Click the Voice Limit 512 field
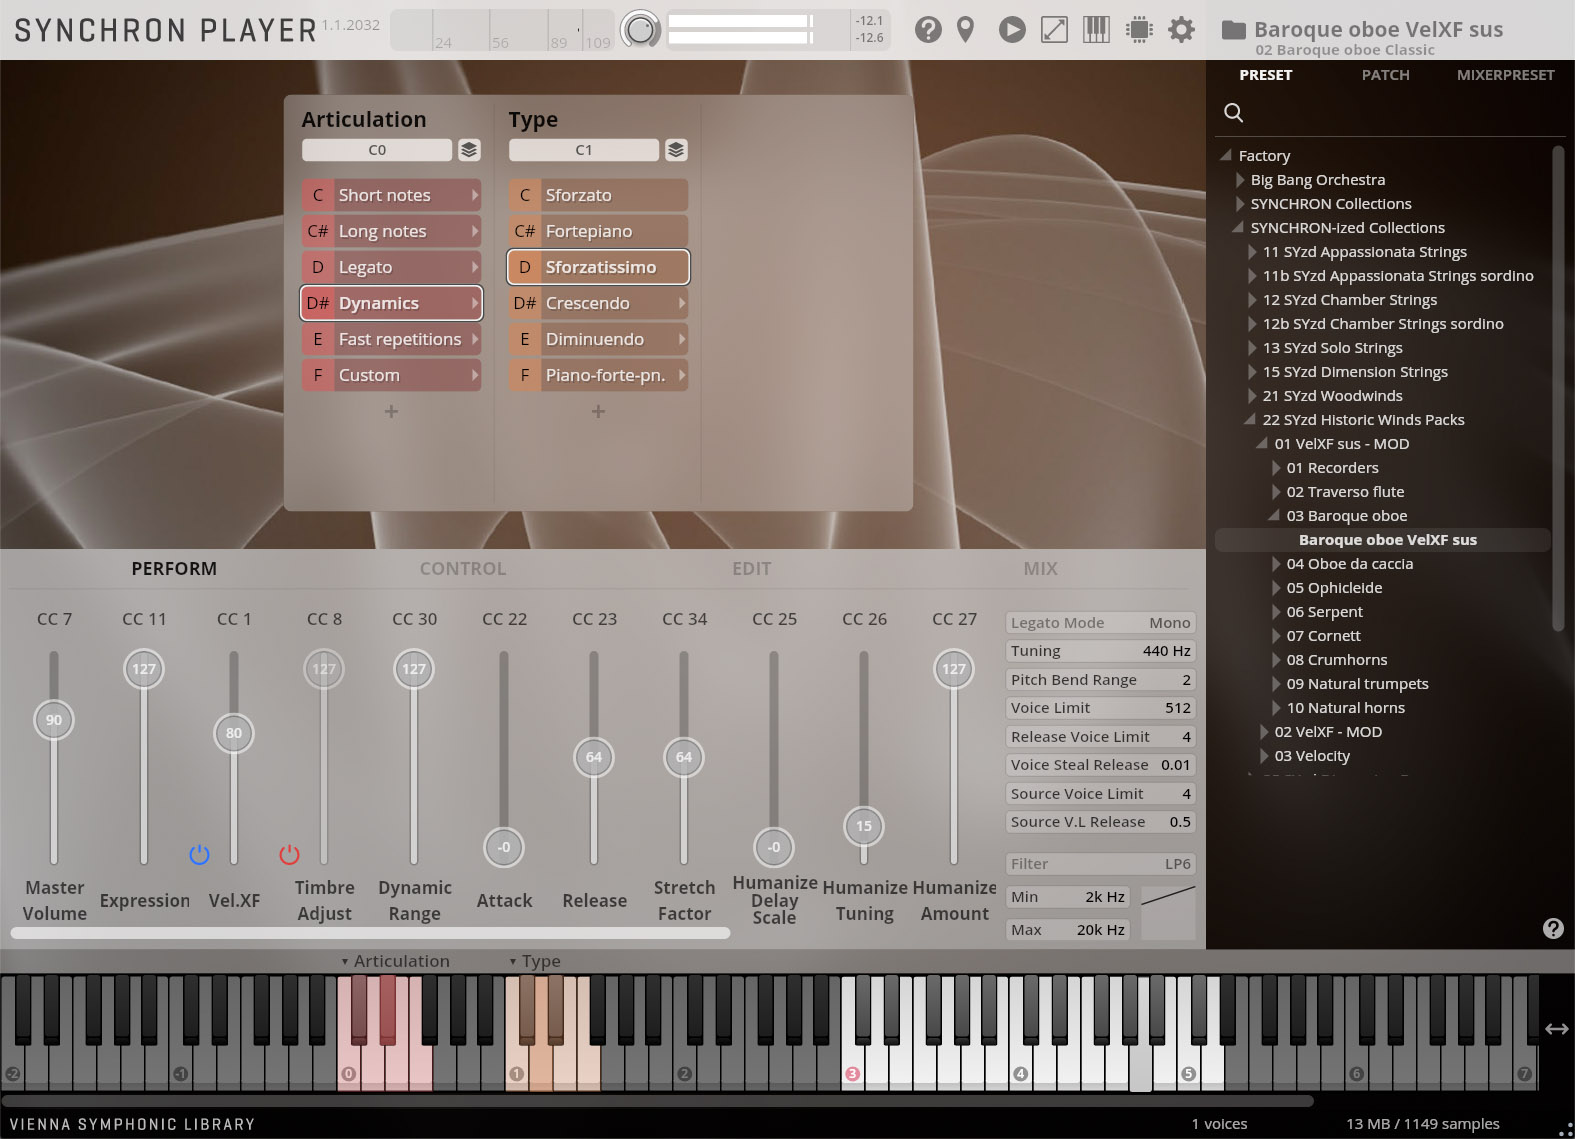This screenshot has height=1139, width=1575. (1100, 708)
